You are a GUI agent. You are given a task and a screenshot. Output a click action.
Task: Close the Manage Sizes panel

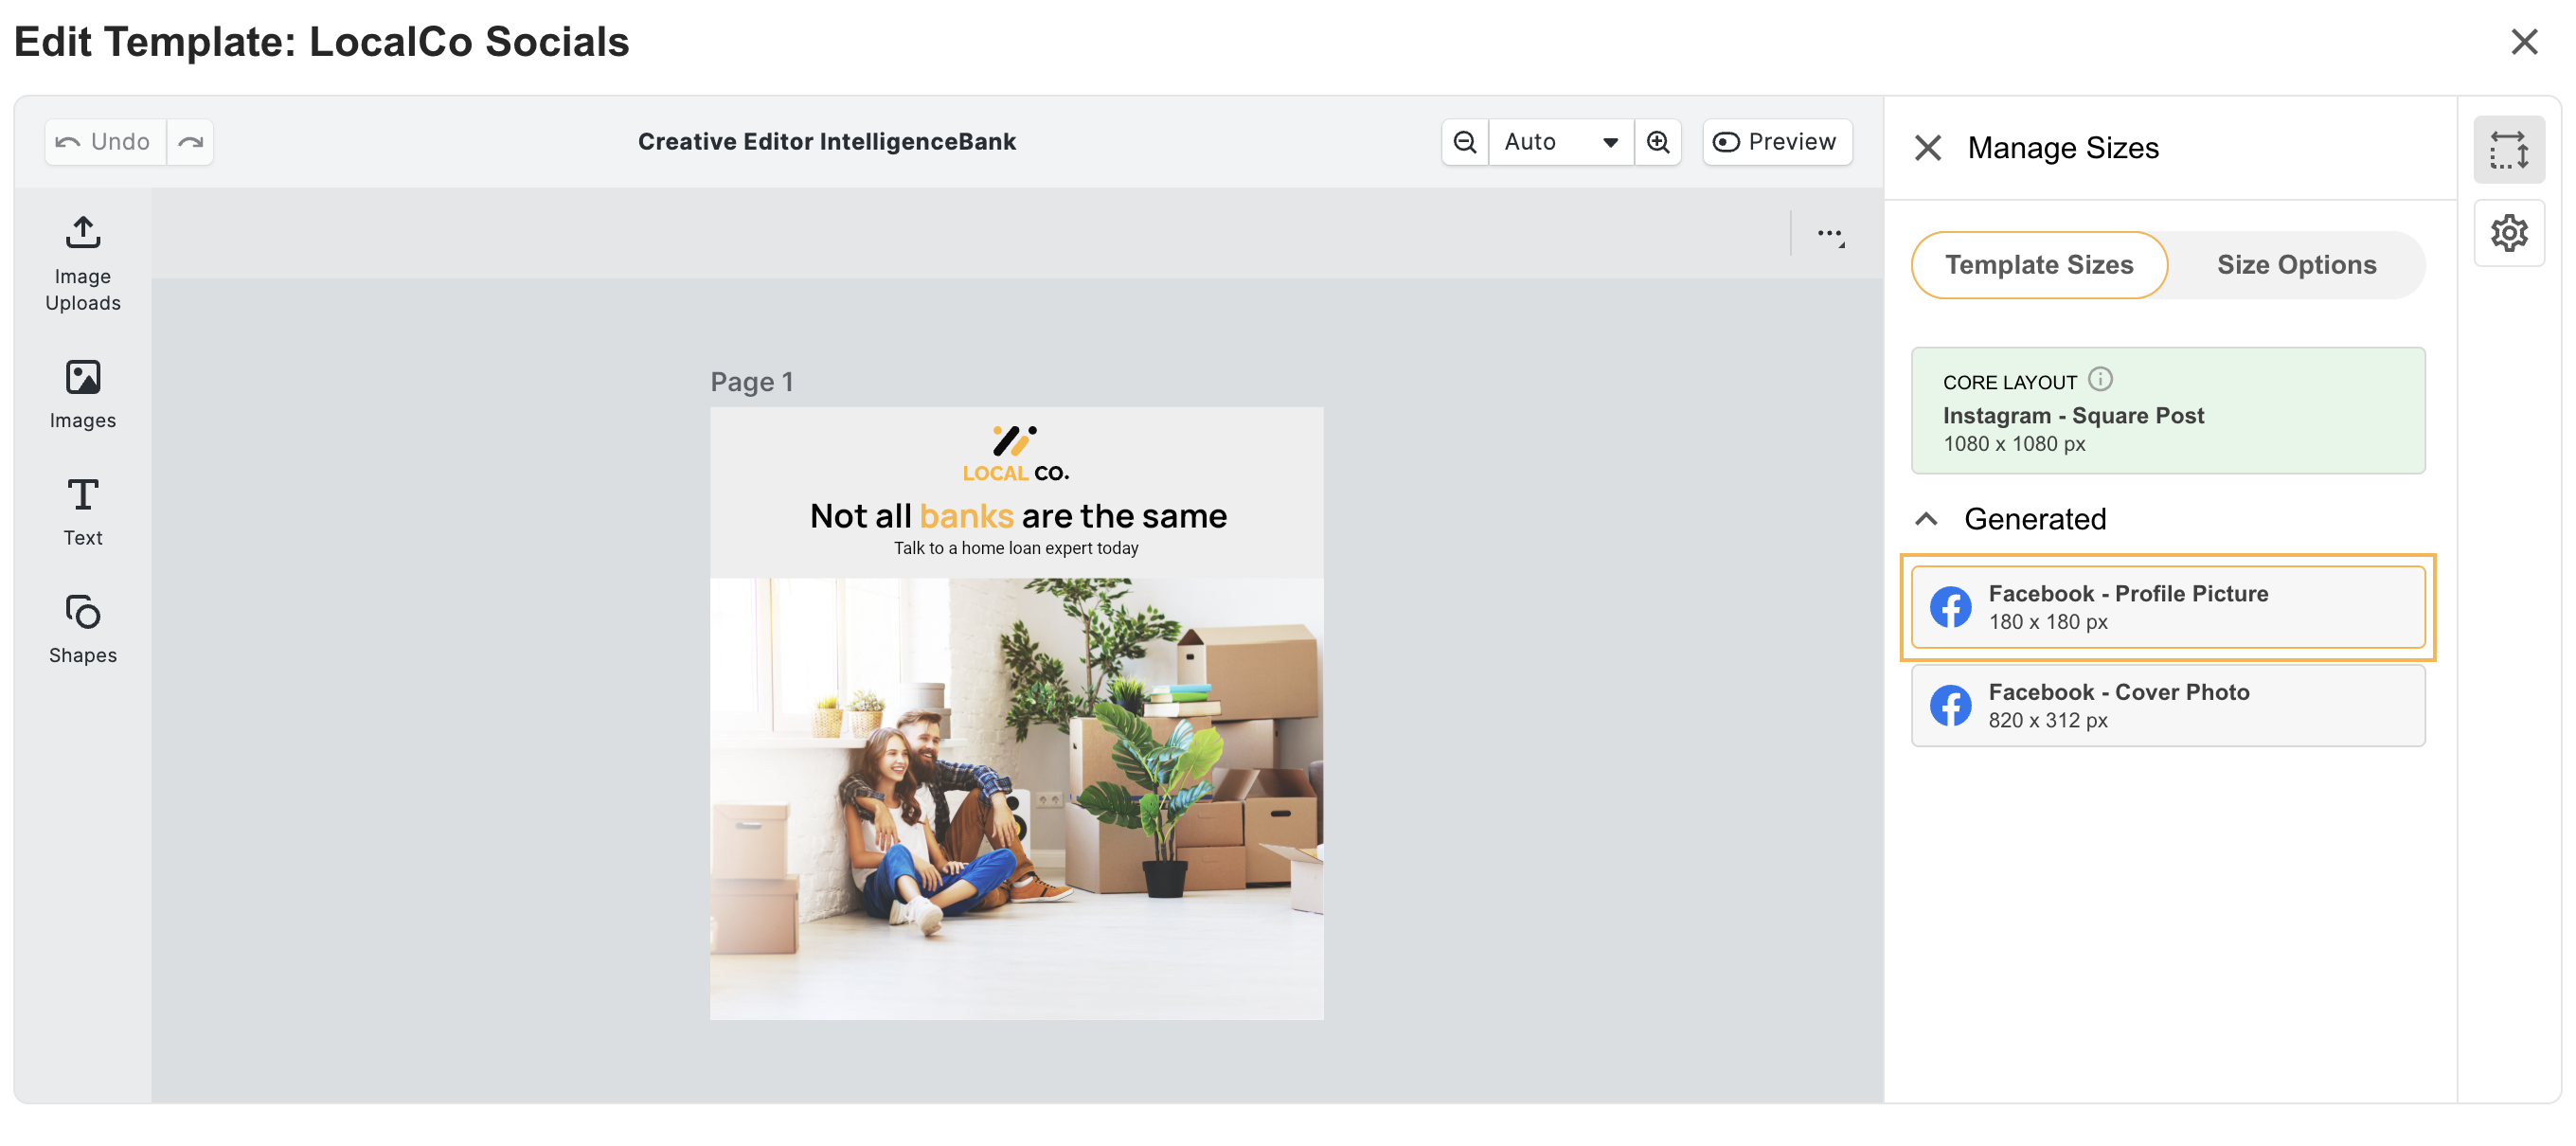pos(1927,148)
